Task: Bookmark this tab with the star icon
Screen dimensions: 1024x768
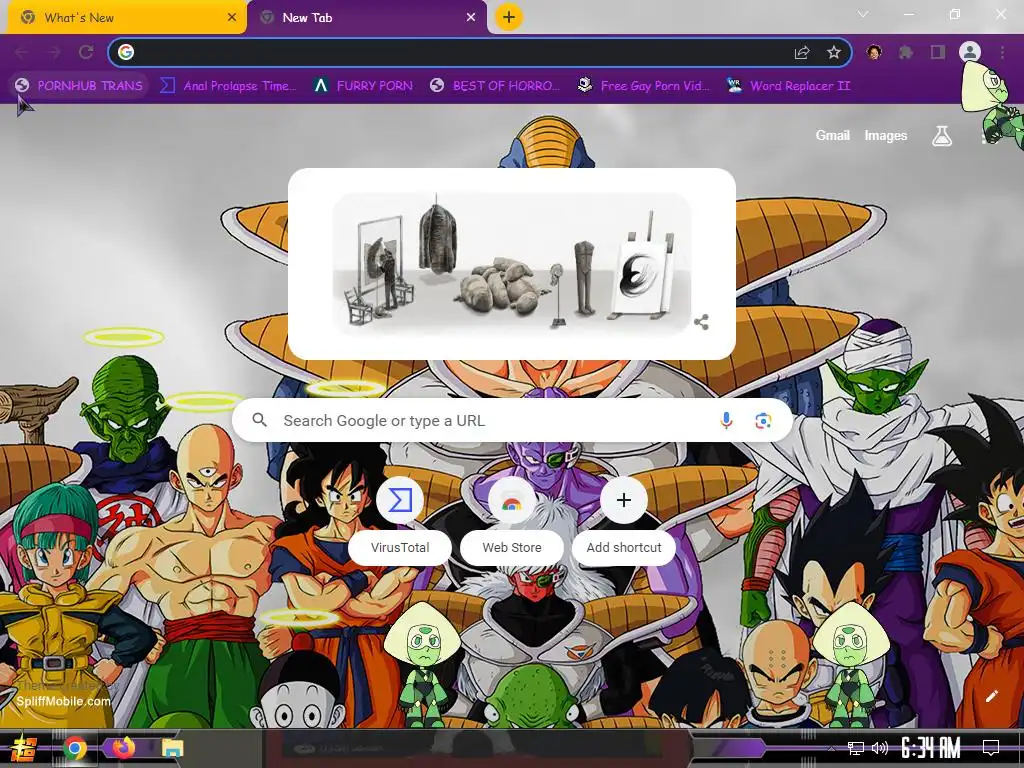Action: 833,52
